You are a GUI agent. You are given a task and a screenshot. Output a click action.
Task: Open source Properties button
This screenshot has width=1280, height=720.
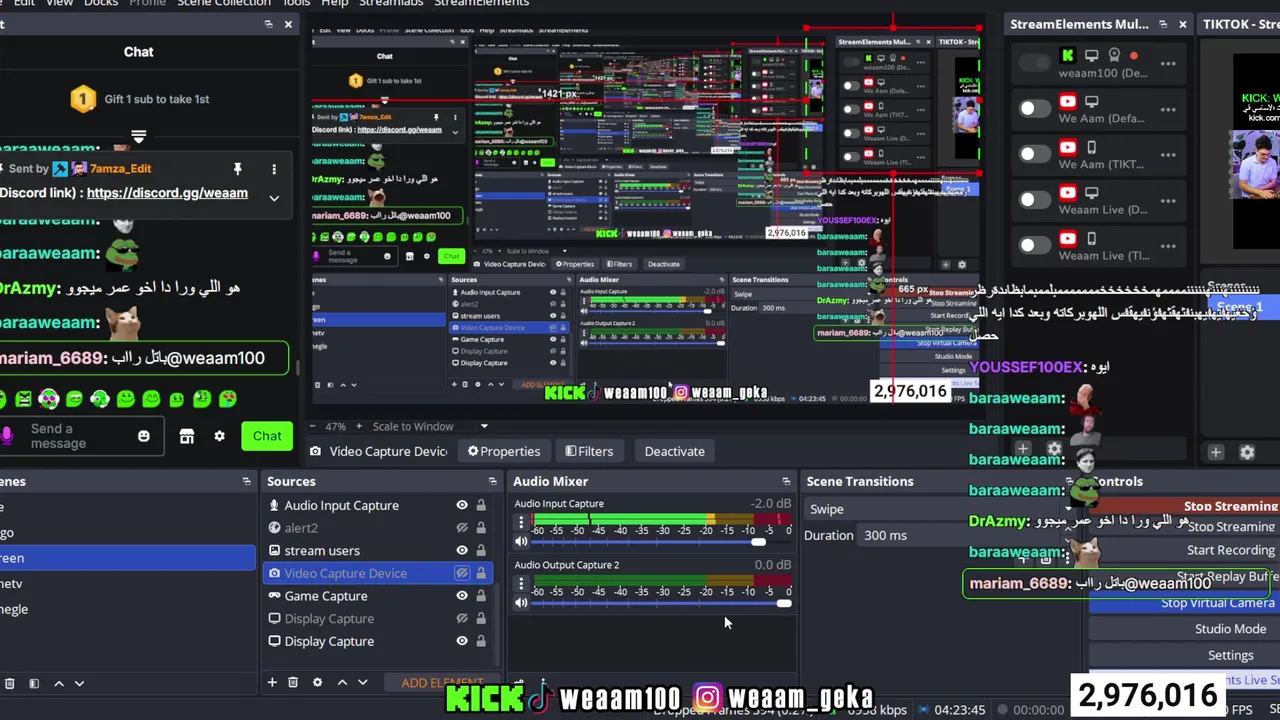[x=504, y=452]
